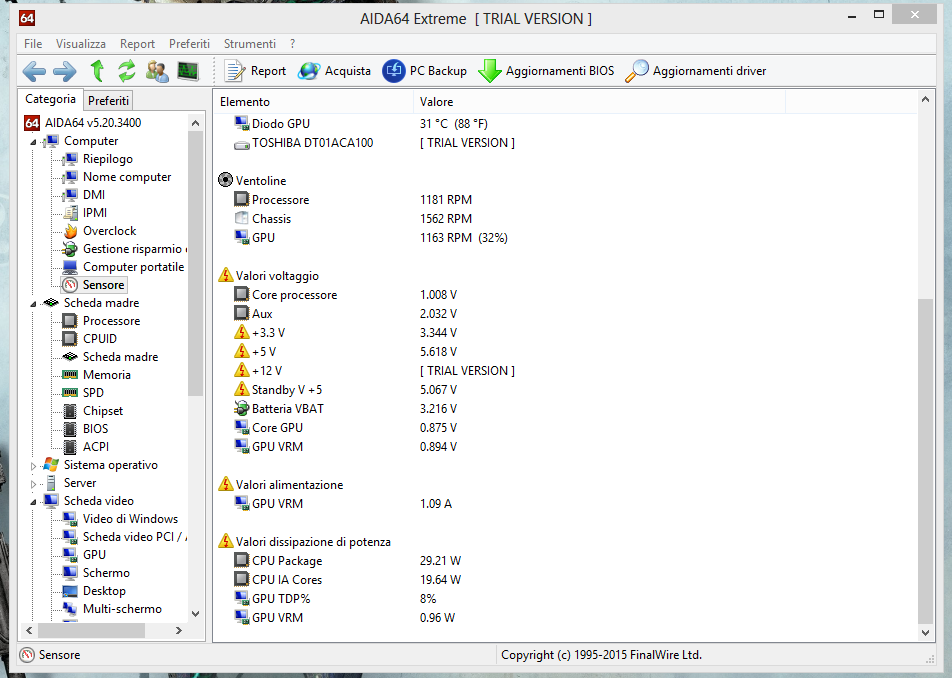Click the Report toolbar button
Screen dimensions: 952x678
tap(255, 71)
